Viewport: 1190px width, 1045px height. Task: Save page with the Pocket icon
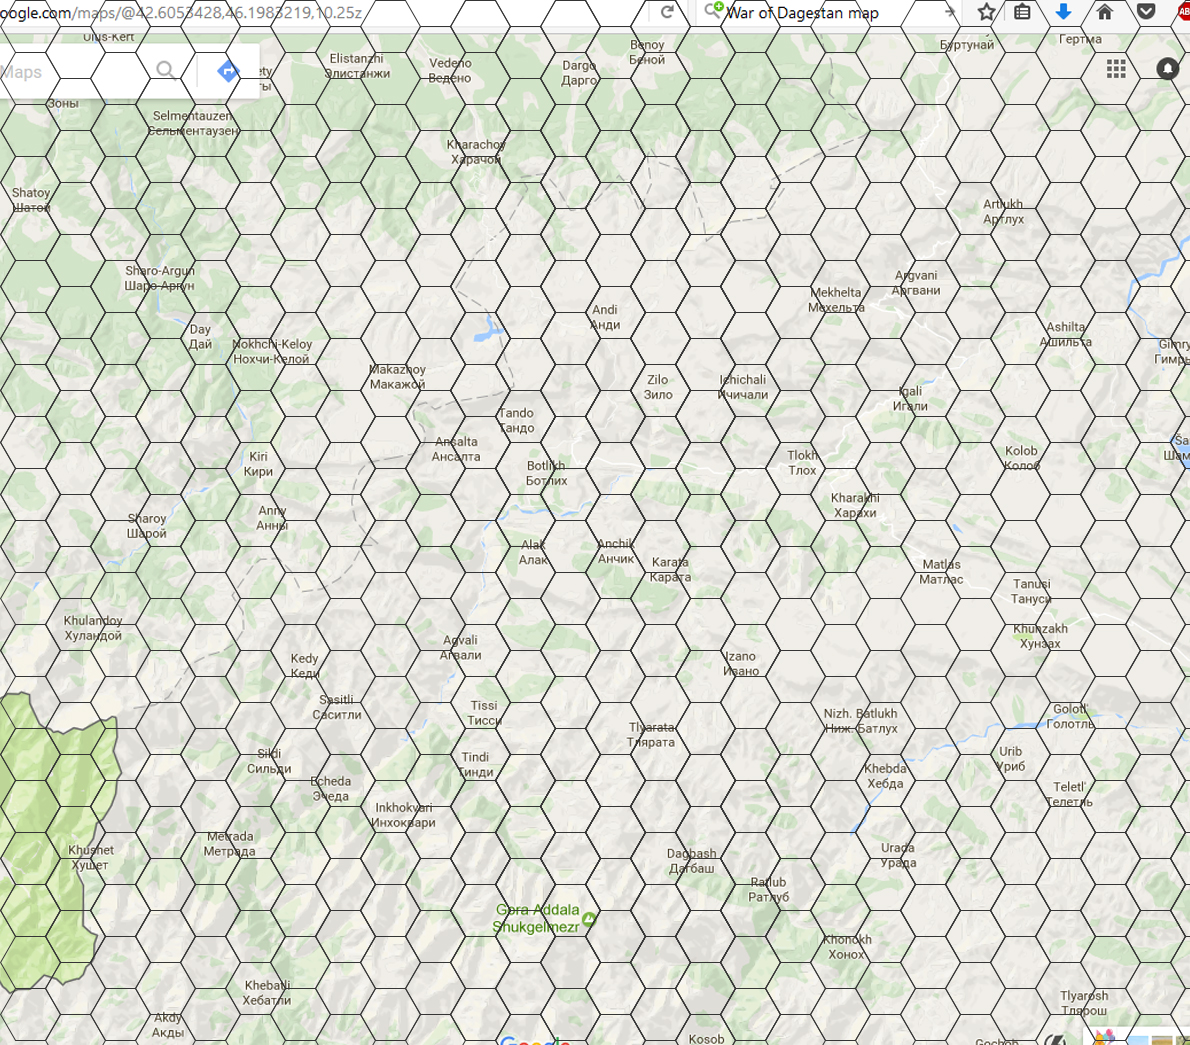click(1146, 12)
